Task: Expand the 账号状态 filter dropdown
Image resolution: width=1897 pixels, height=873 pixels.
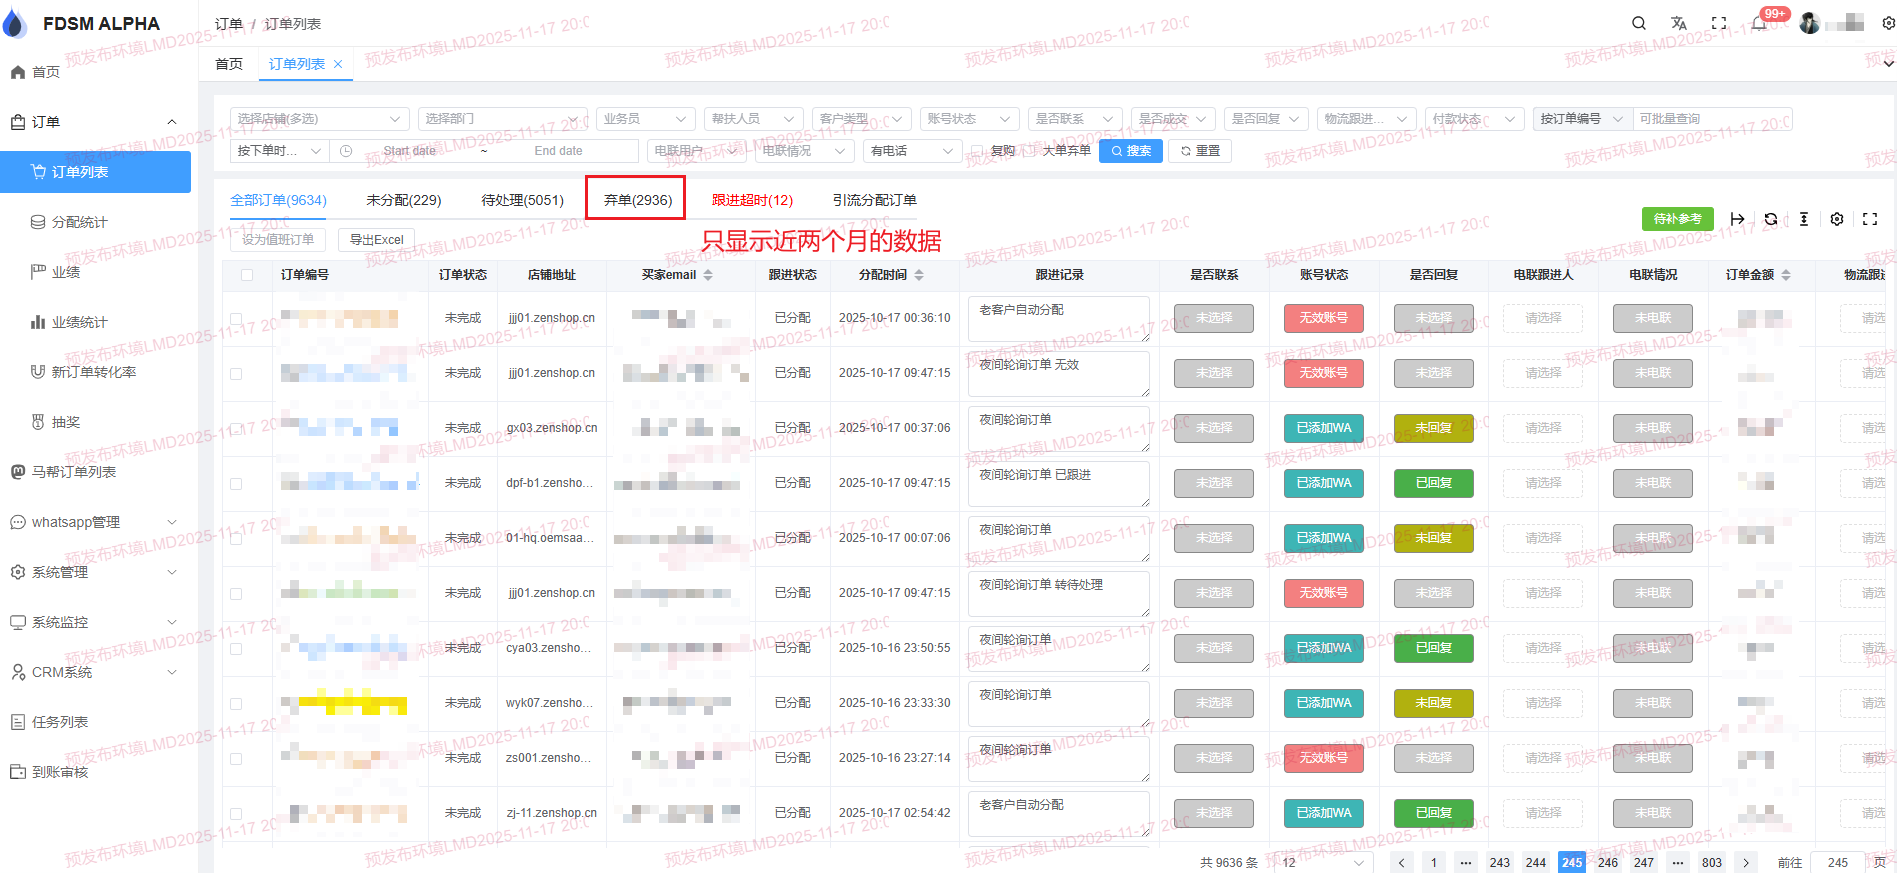Action: 968,119
